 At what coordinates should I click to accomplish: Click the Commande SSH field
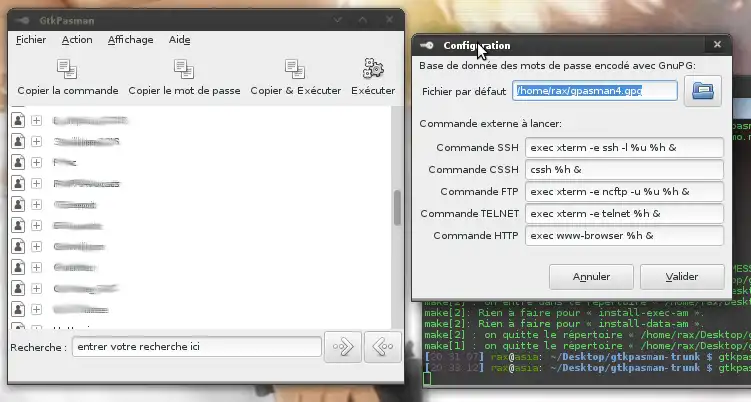point(624,148)
